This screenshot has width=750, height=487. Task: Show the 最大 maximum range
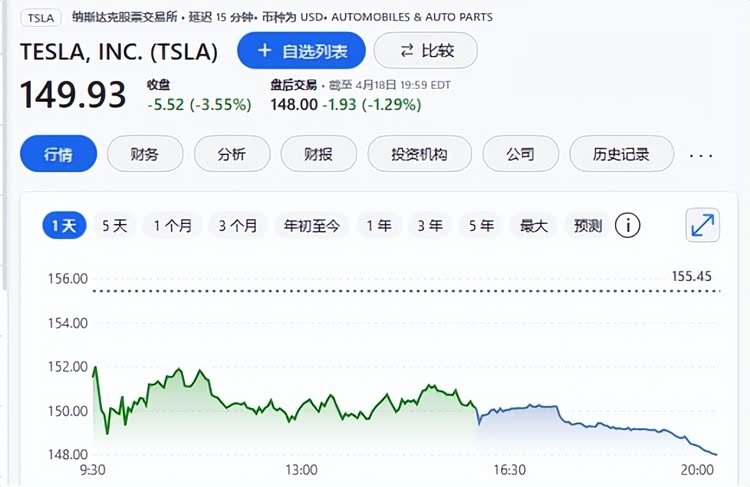tap(533, 225)
